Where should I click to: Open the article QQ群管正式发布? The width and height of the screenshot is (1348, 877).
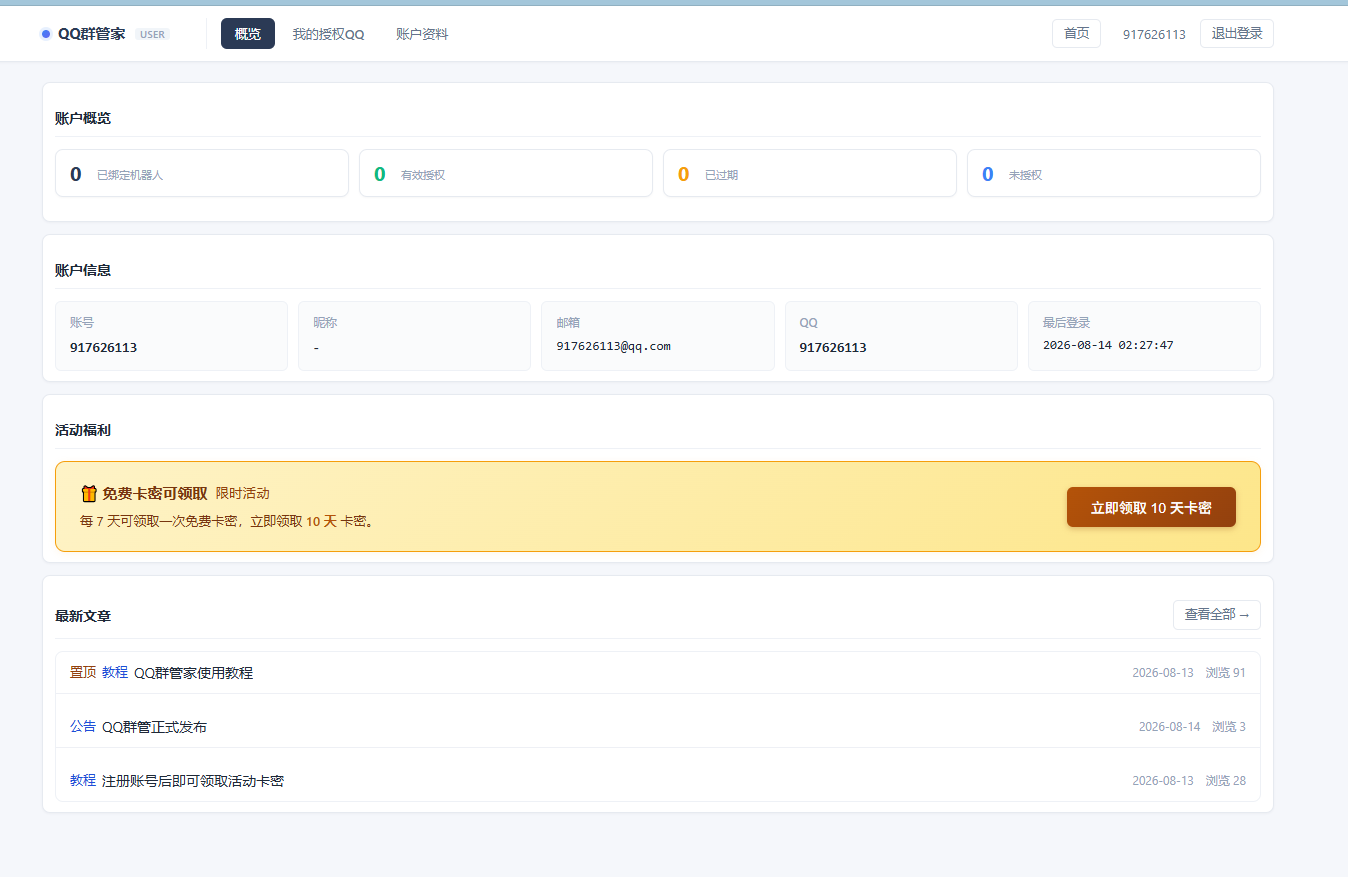(154, 727)
